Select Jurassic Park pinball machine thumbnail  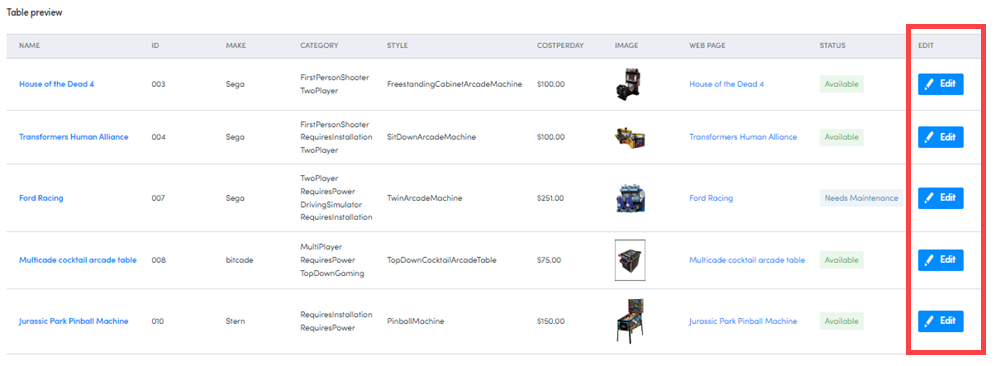pyautogui.click(x=629, y=321)
